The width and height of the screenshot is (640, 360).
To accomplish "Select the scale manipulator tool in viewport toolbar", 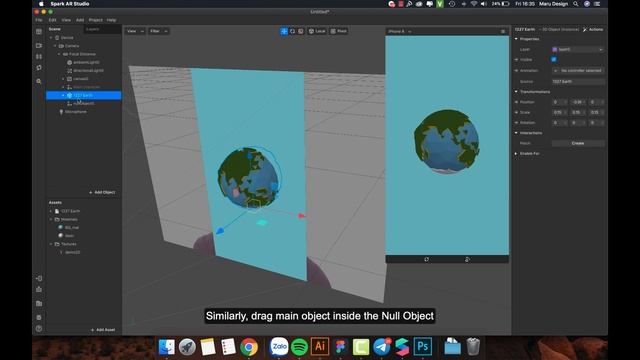I will click(301, 31).
